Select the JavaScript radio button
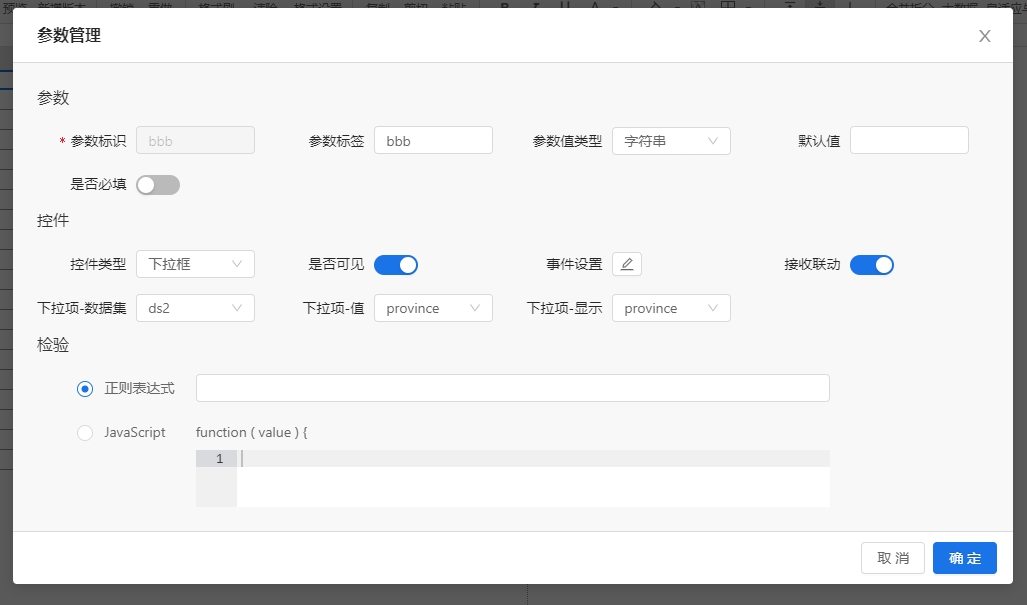Screen dimensions: 1027x605 [x=85, y=433]
